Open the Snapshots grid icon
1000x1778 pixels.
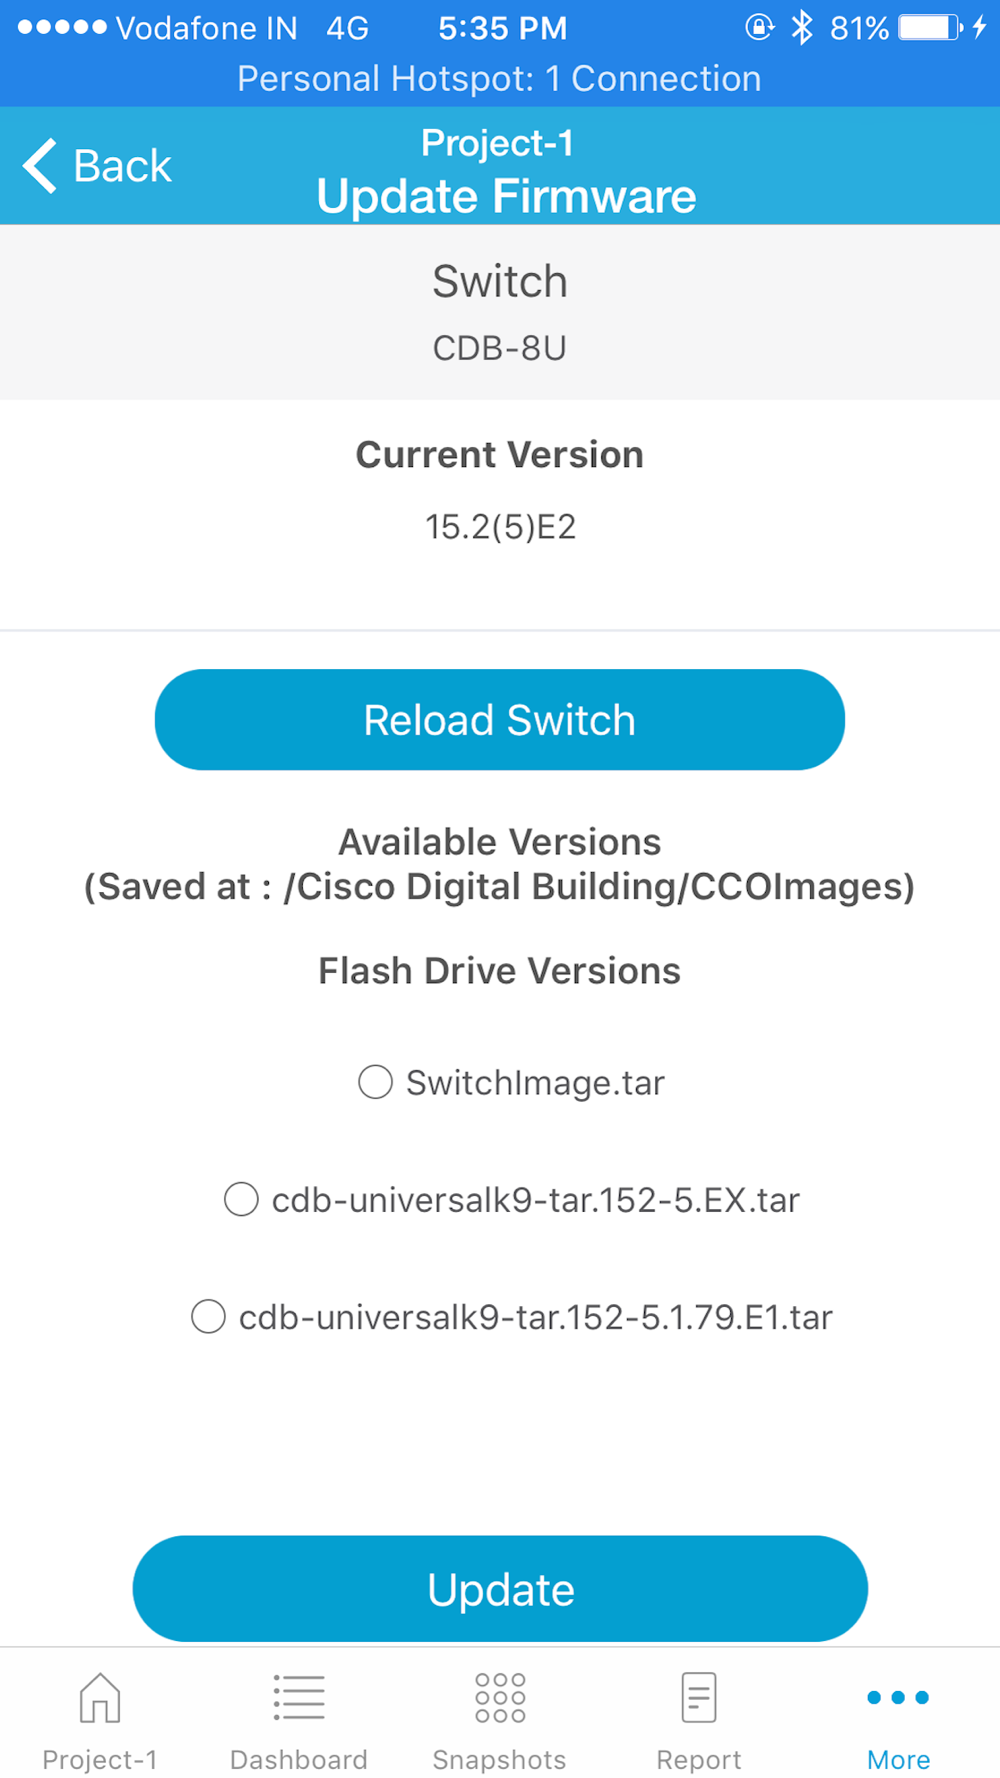[x=500, y=1698]
